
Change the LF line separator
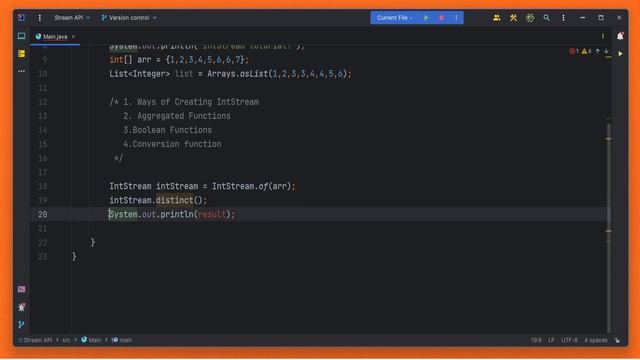point(551,340)
